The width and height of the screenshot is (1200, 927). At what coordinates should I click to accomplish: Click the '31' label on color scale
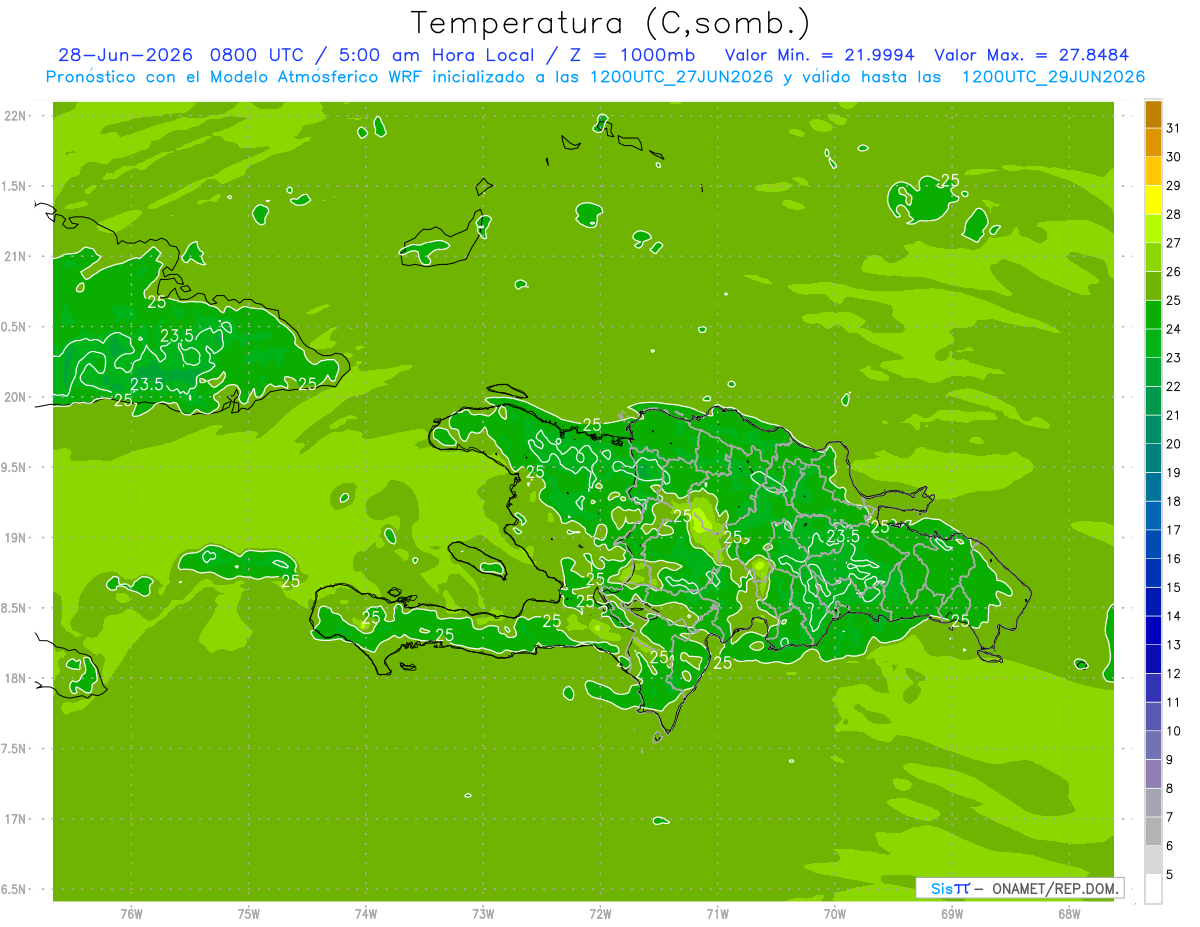pos(1174,128)
